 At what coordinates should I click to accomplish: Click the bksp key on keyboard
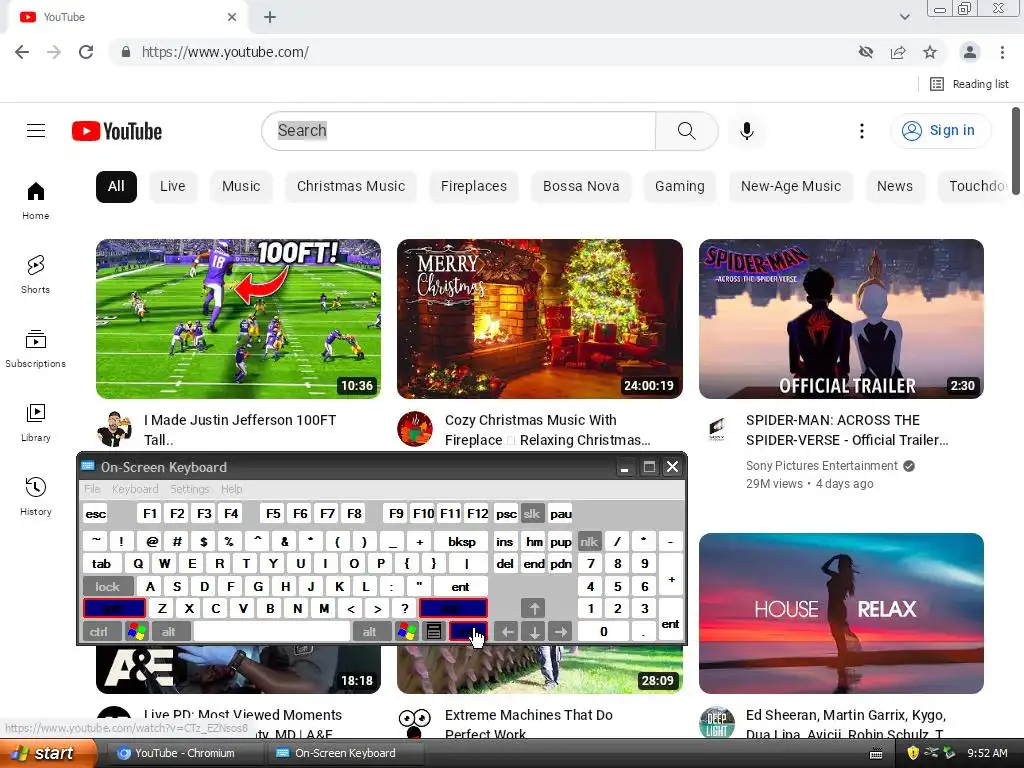pos(461,541)
